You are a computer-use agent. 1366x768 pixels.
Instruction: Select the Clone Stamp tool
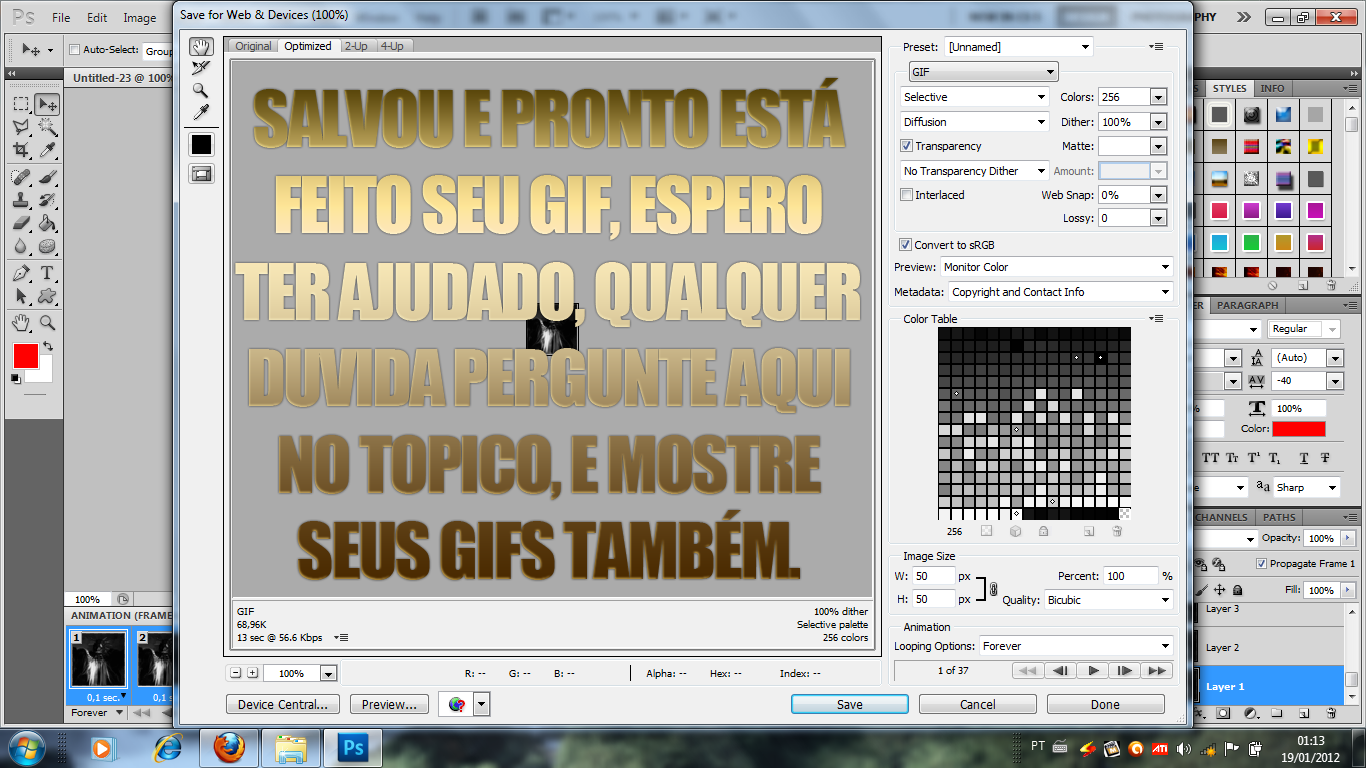tap(21, 201)
